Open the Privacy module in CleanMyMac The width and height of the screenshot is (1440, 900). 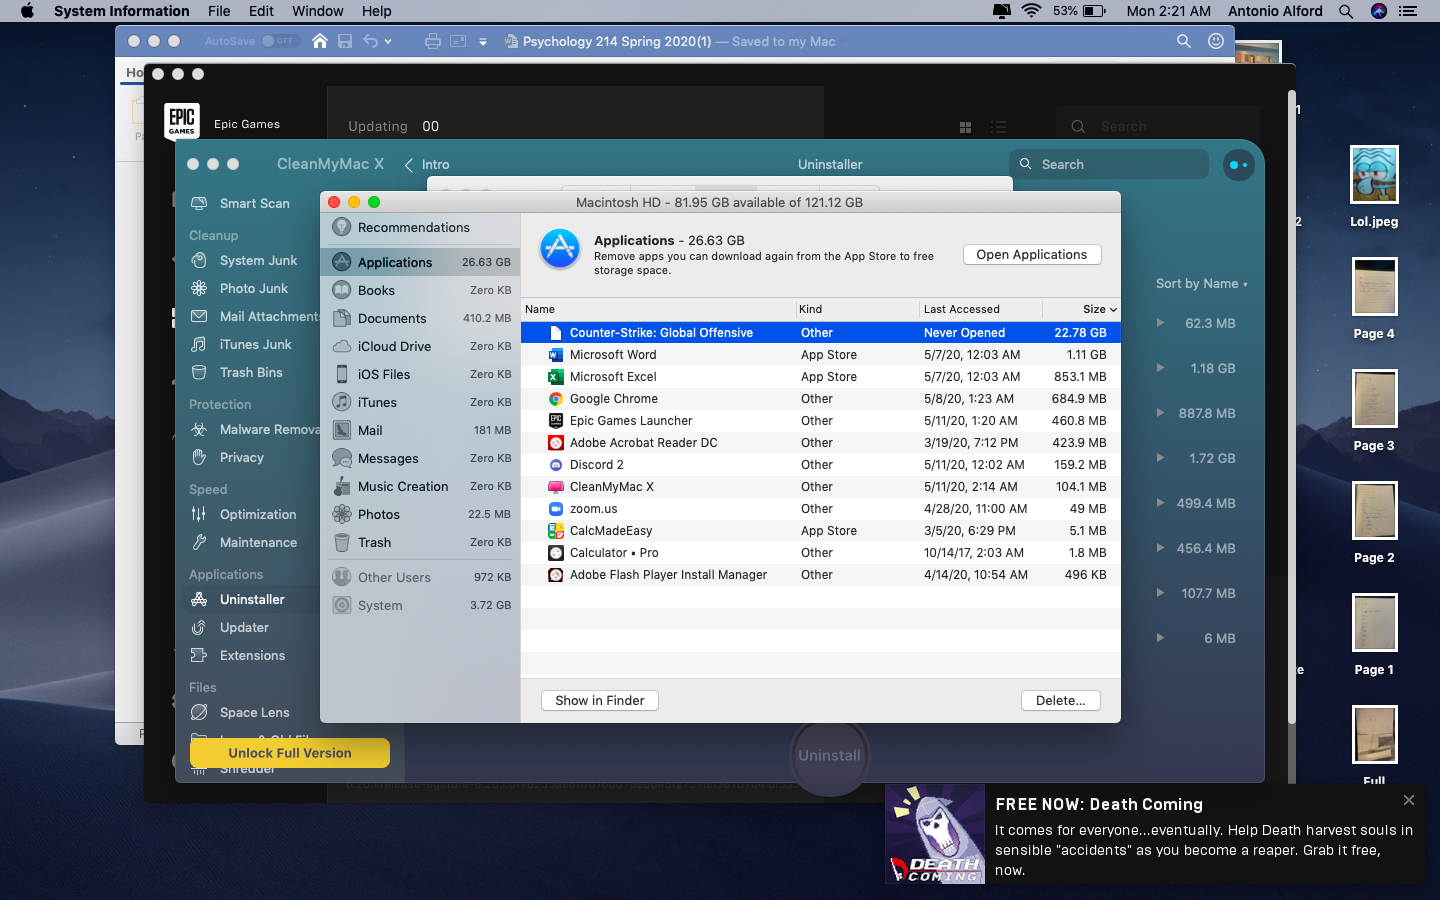pyautogui.click(x=227, y=457)
